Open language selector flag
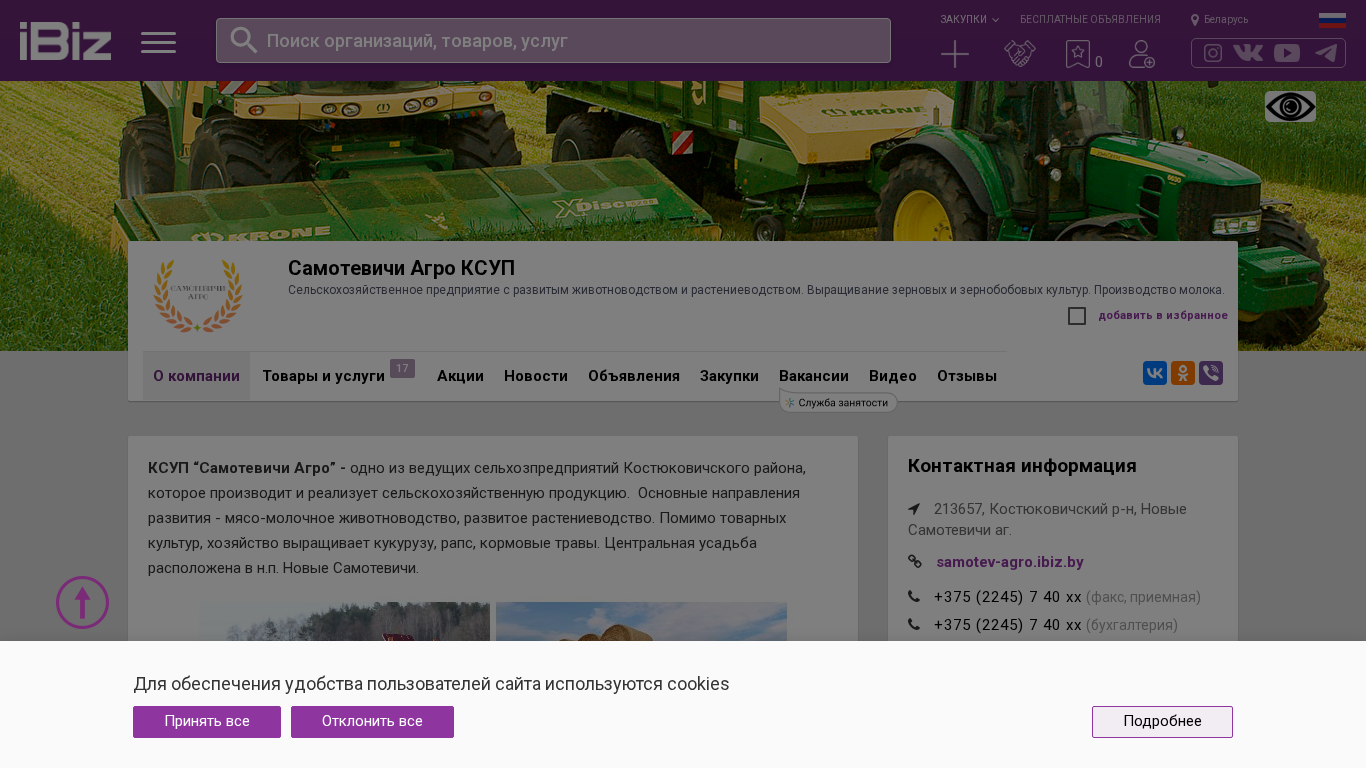 point(1332,20)
